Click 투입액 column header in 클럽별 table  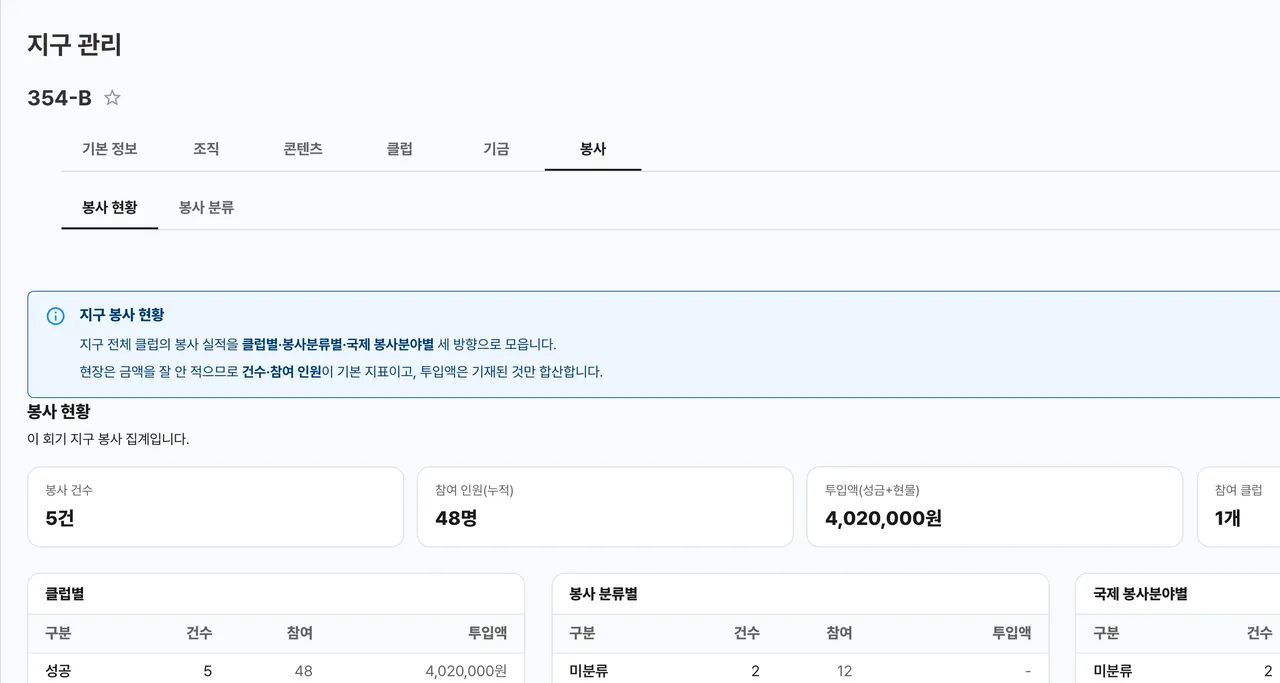(x=488, y=633)
